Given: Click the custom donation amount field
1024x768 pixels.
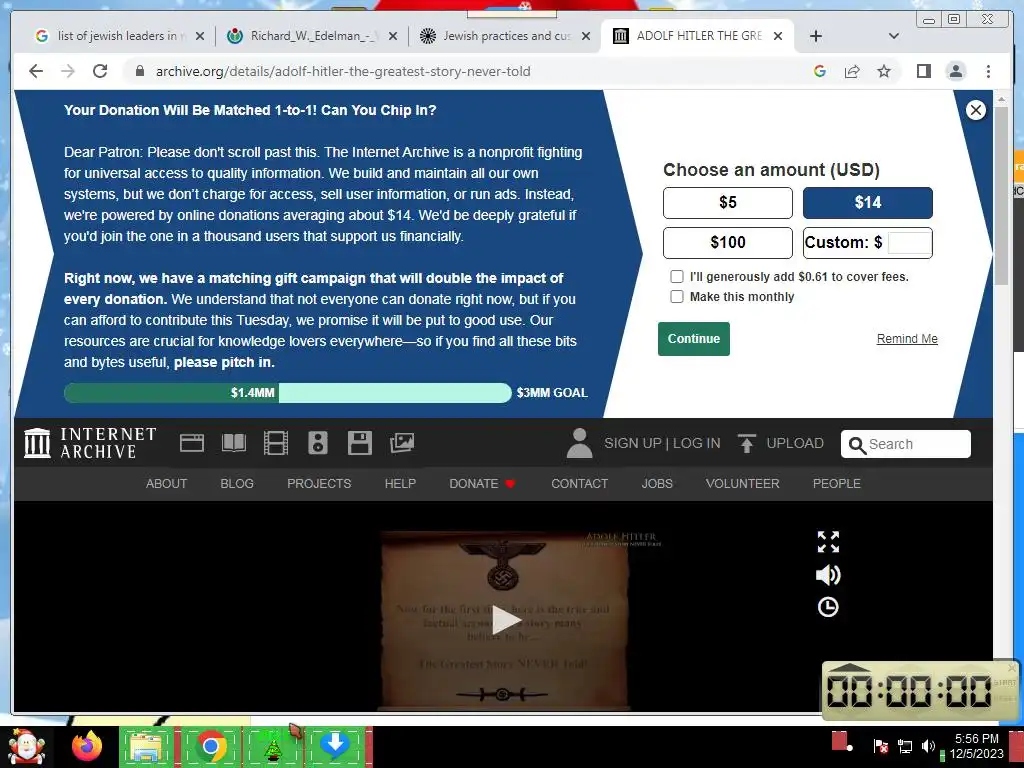Looking at the screenshot, I should click(x=909, y=242).
